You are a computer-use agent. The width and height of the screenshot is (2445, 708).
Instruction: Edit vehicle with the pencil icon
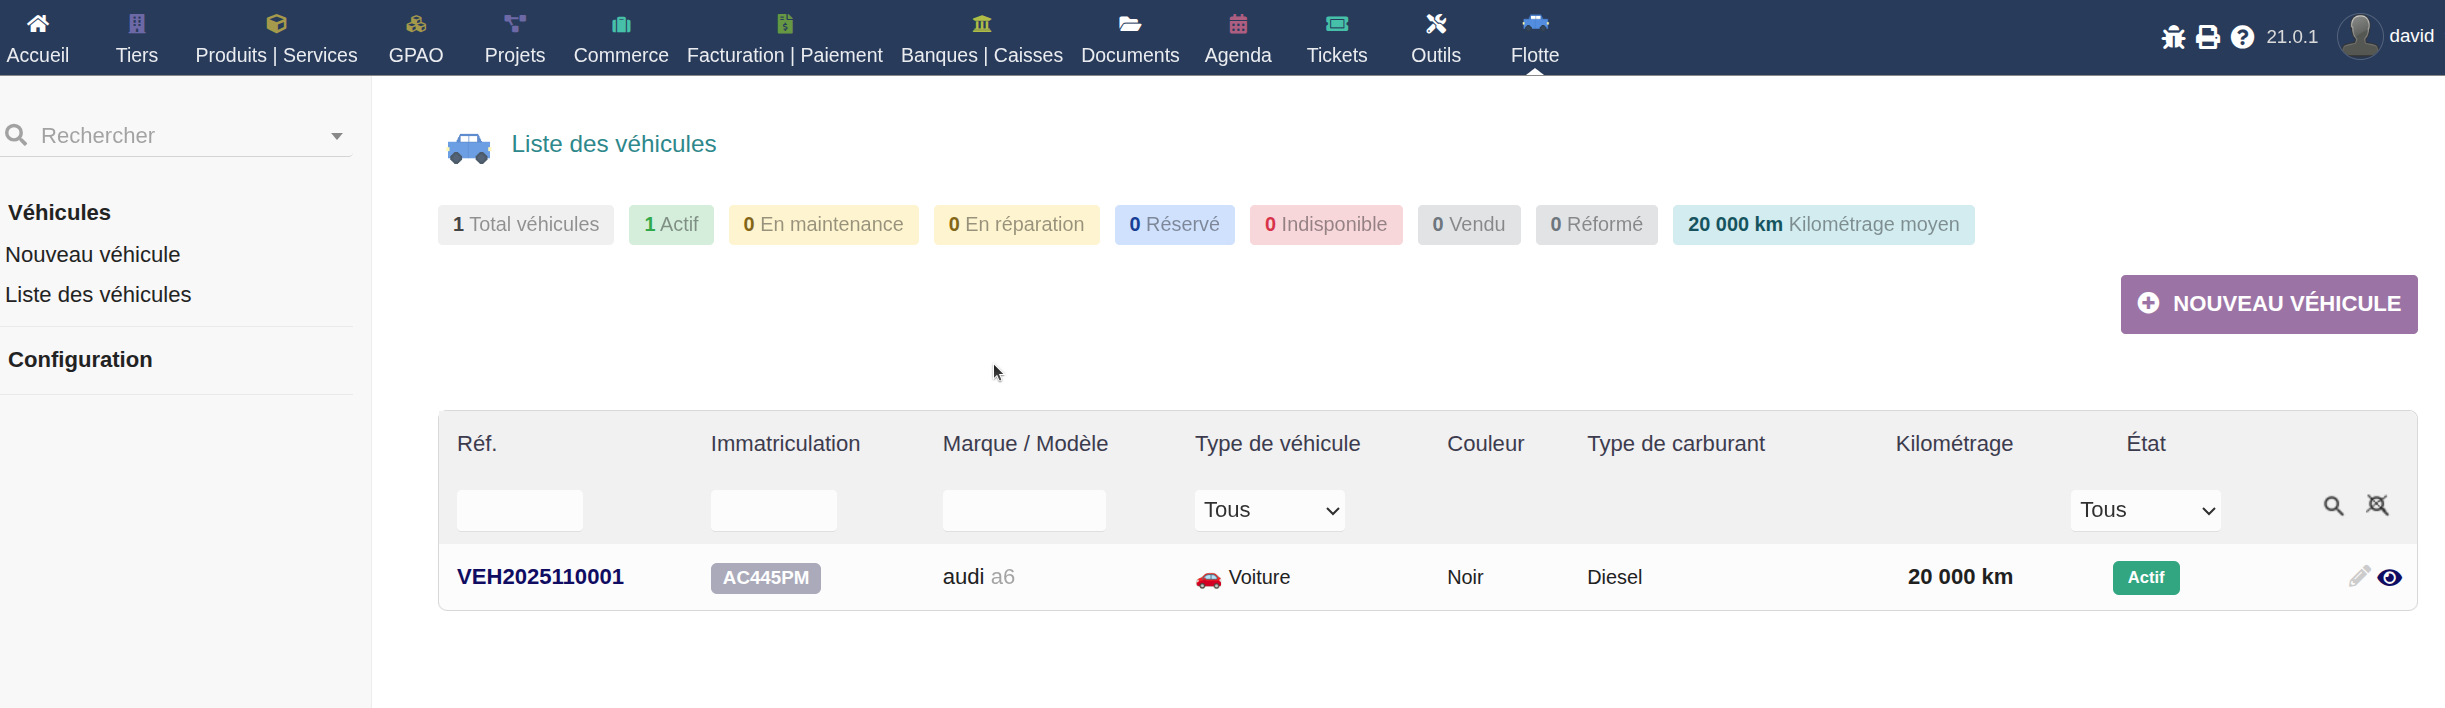[2359, 576]
